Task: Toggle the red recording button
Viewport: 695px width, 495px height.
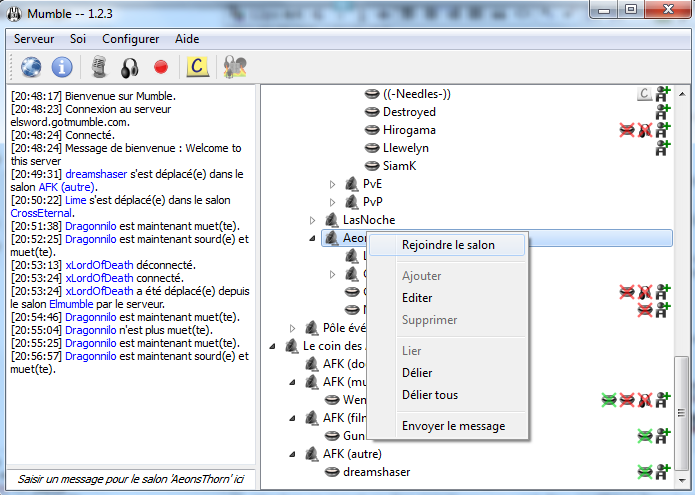Action: coord(161,67)
